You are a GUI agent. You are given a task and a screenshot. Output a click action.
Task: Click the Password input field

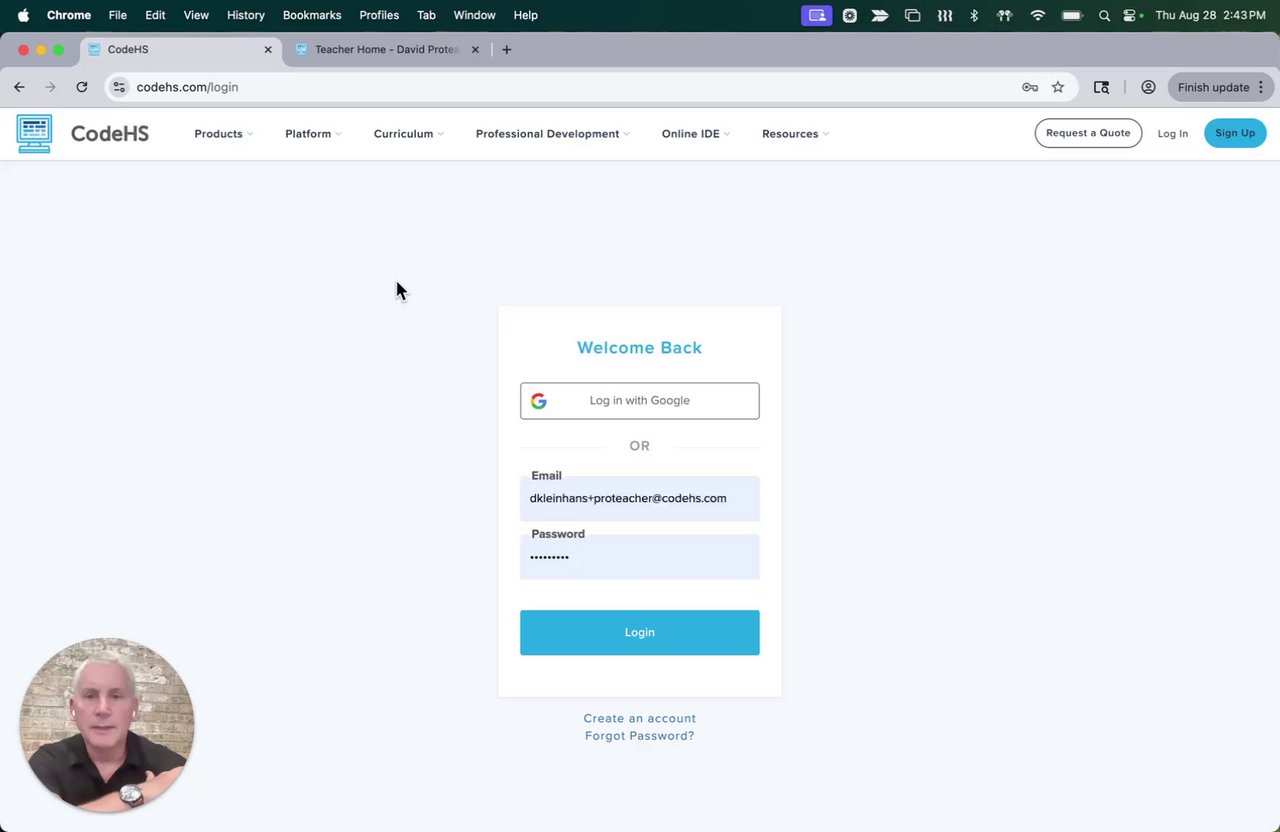640,557
